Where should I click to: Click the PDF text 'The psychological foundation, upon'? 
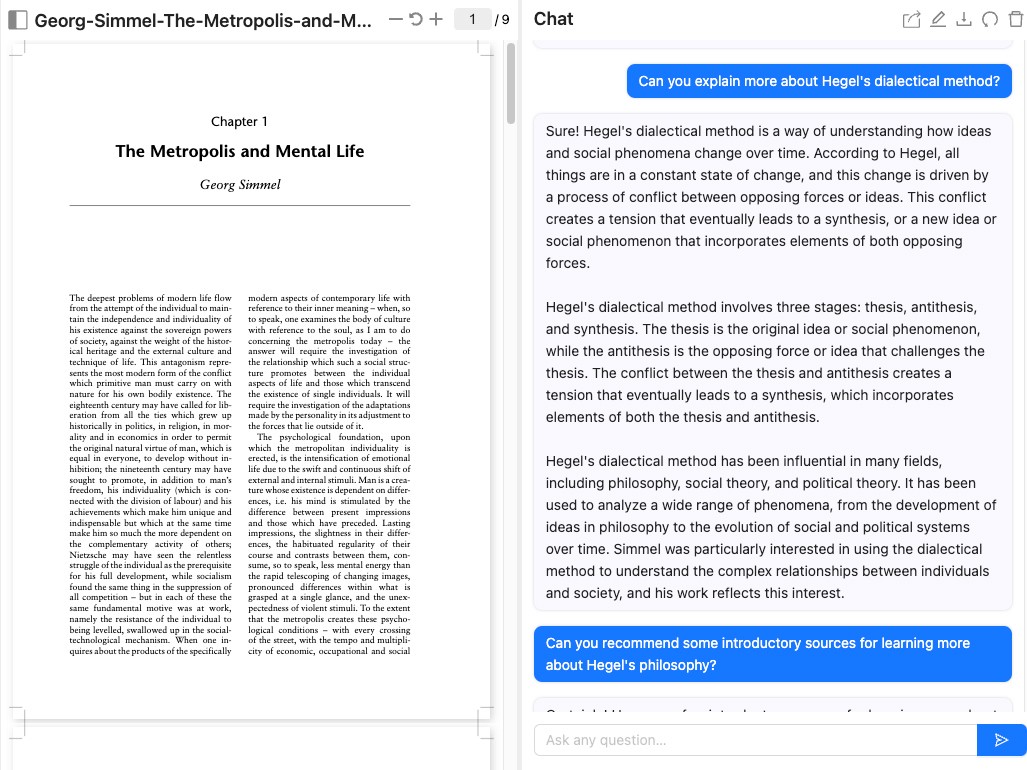[x=333, y=437]
